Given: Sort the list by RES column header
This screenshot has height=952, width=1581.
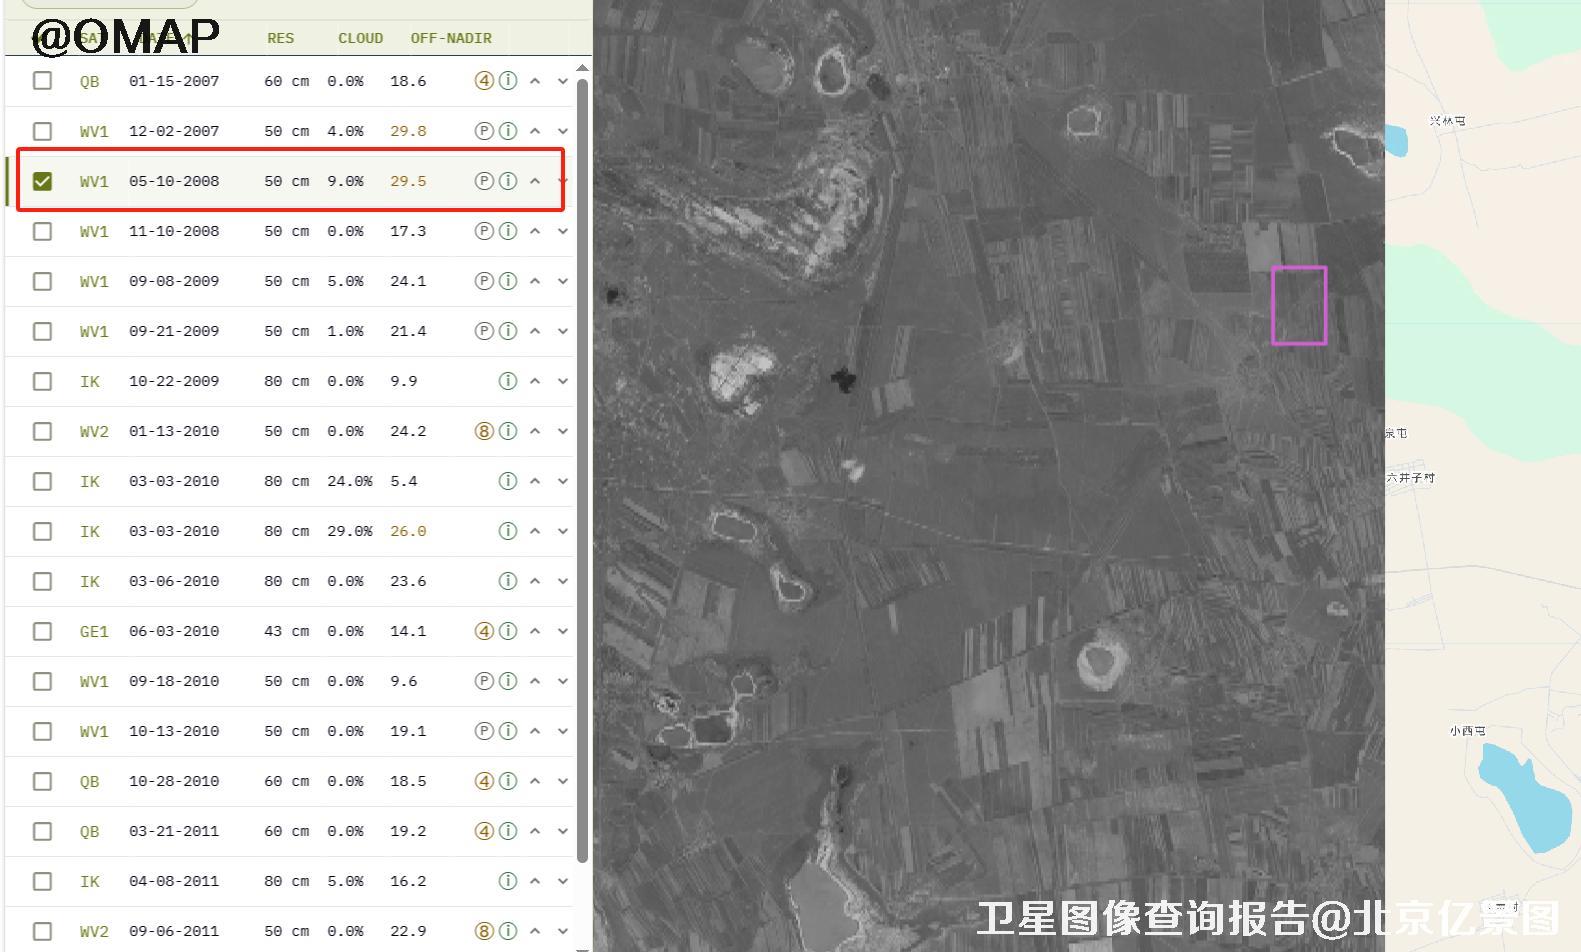Looking at the screenshot, I should (280, 38).
